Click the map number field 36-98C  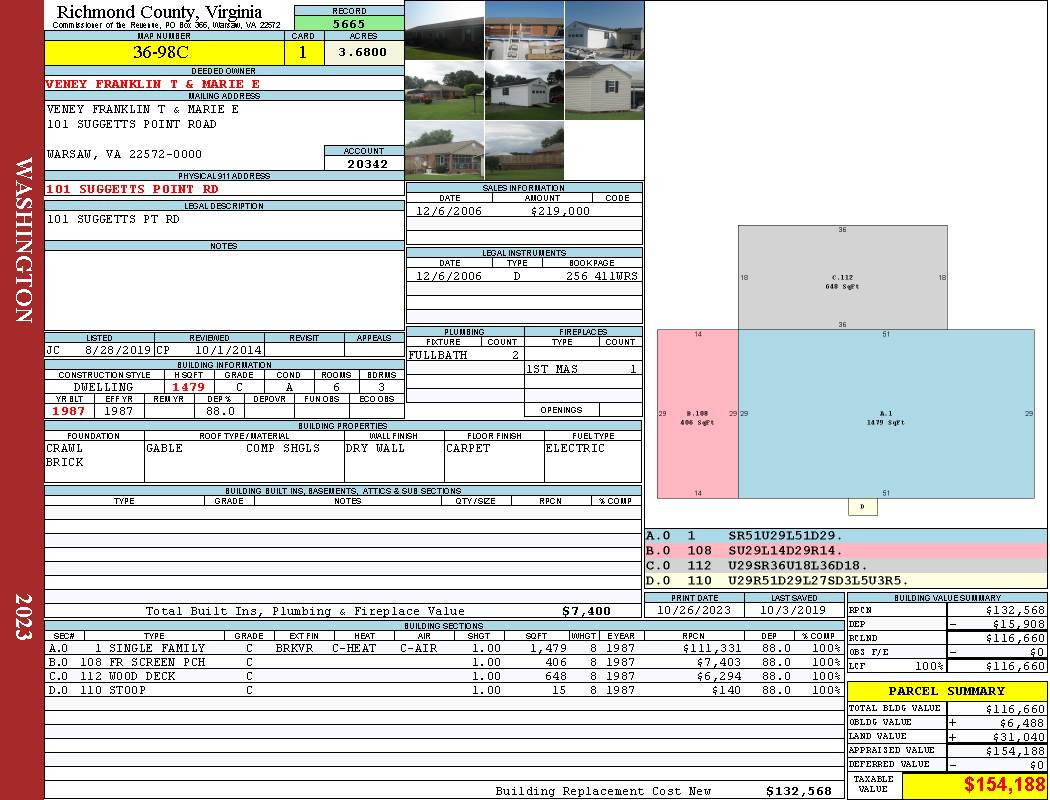click(x=164, y=52)
